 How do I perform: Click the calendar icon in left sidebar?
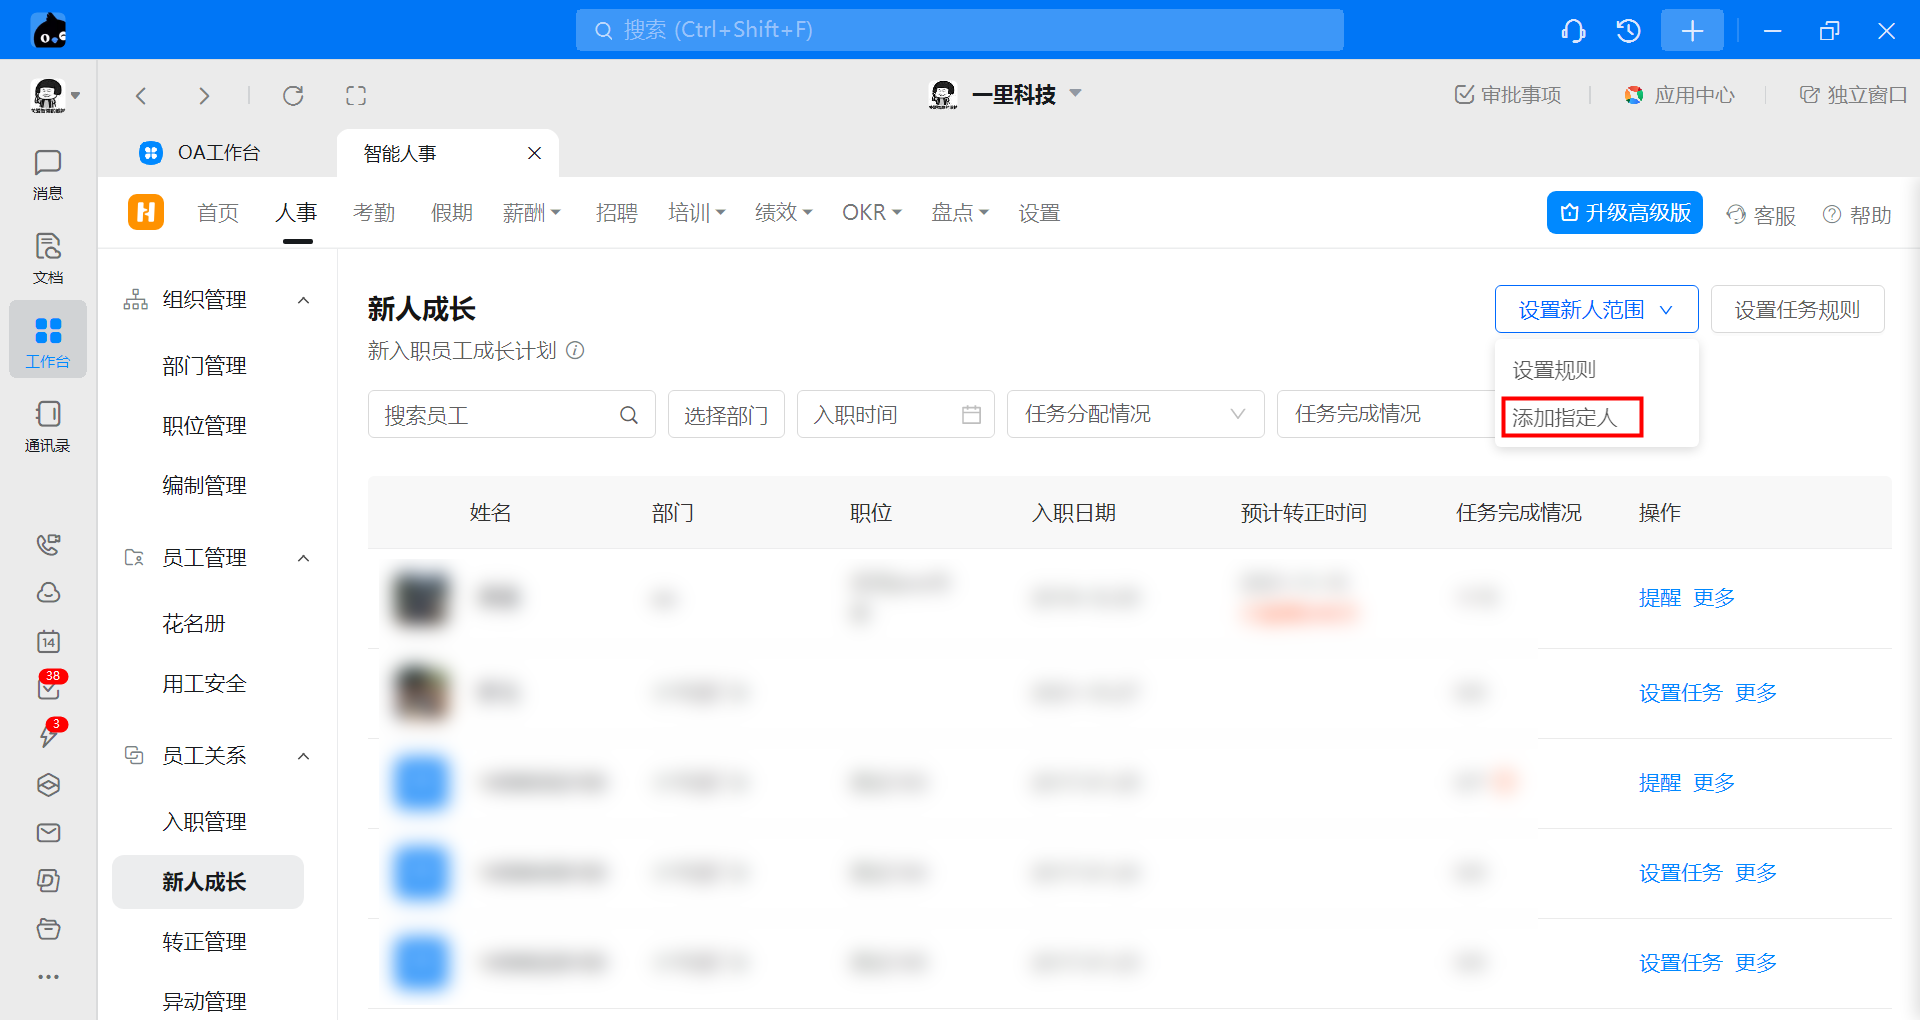coord(48,641)
